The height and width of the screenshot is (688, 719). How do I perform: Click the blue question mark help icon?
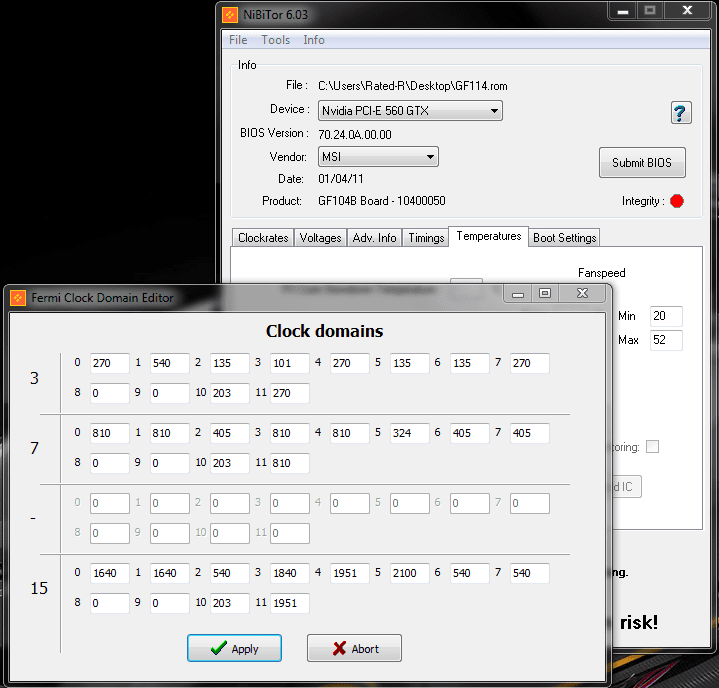tap(681, 113)
